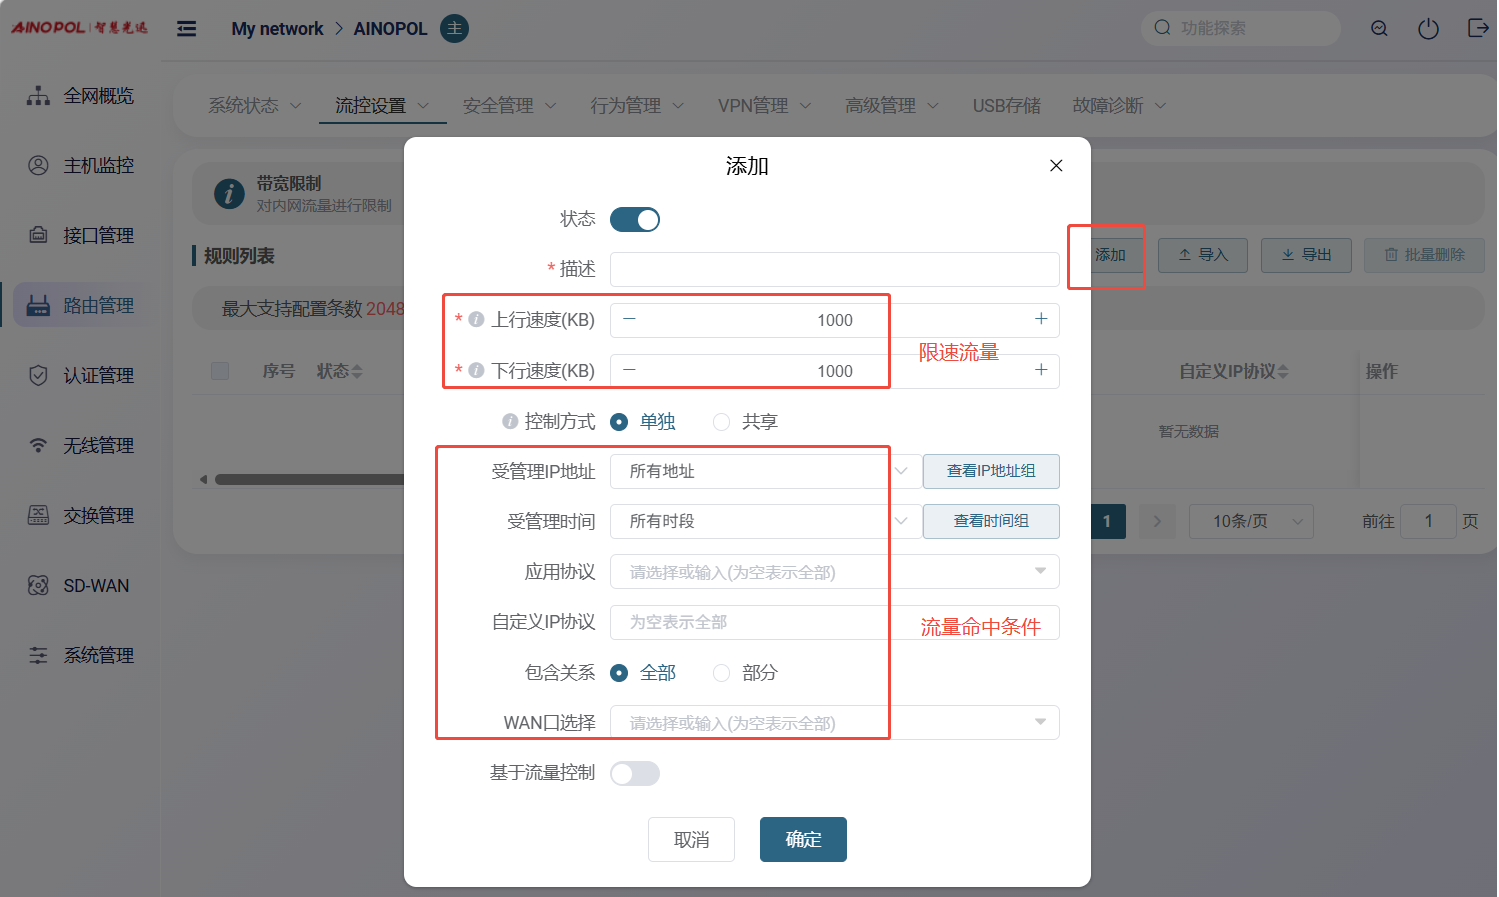
Task: Click the 描述 input field
Action: (x=834, y=270)
